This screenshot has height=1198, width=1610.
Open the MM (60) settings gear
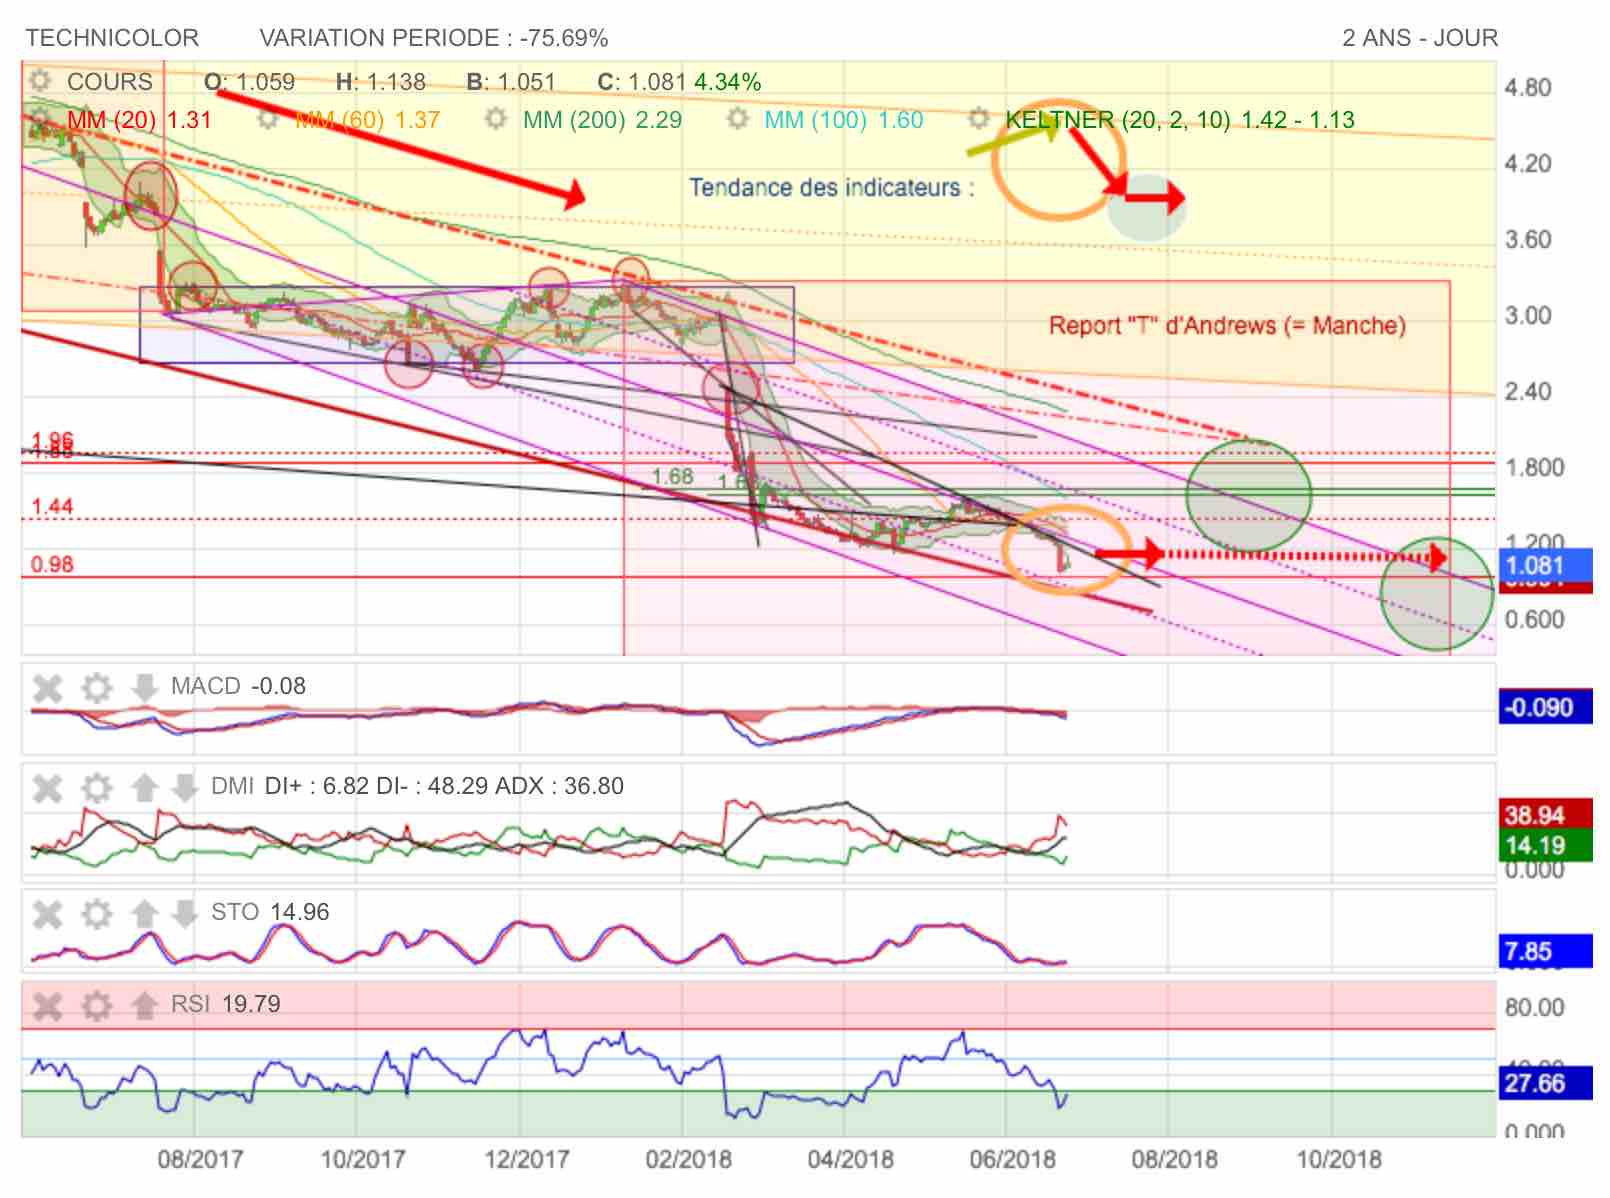click(267, 119)
